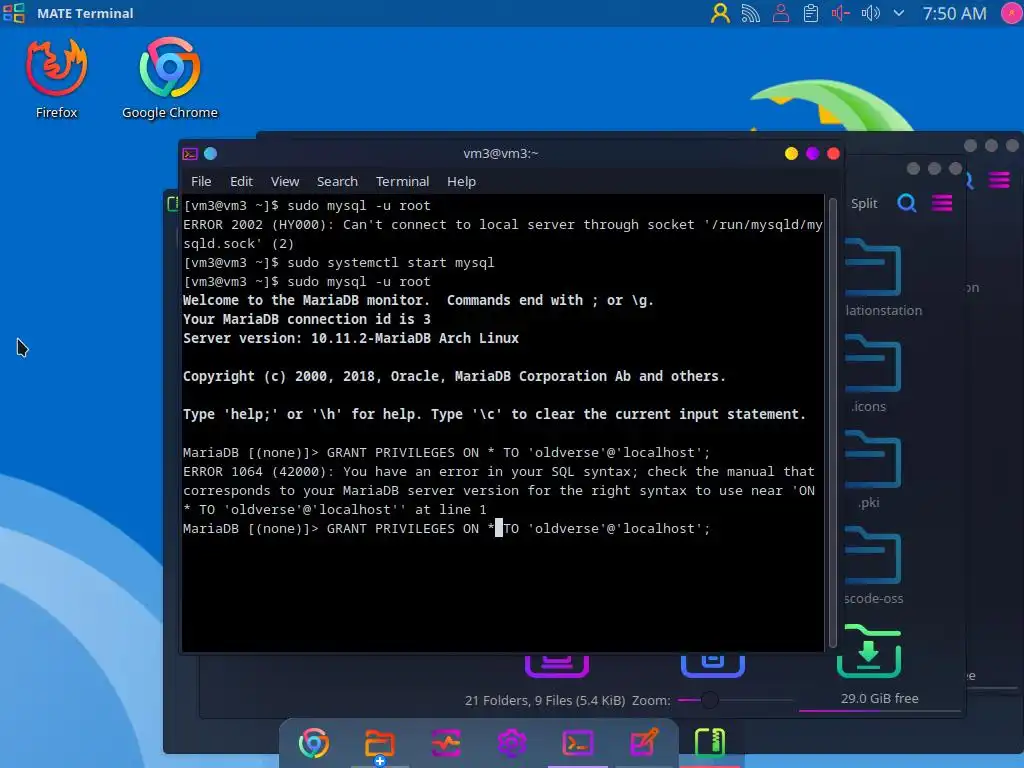Screen dimensions: 1024x768
Task: Expand the hidden tray icons chevron
Action: 899,13
